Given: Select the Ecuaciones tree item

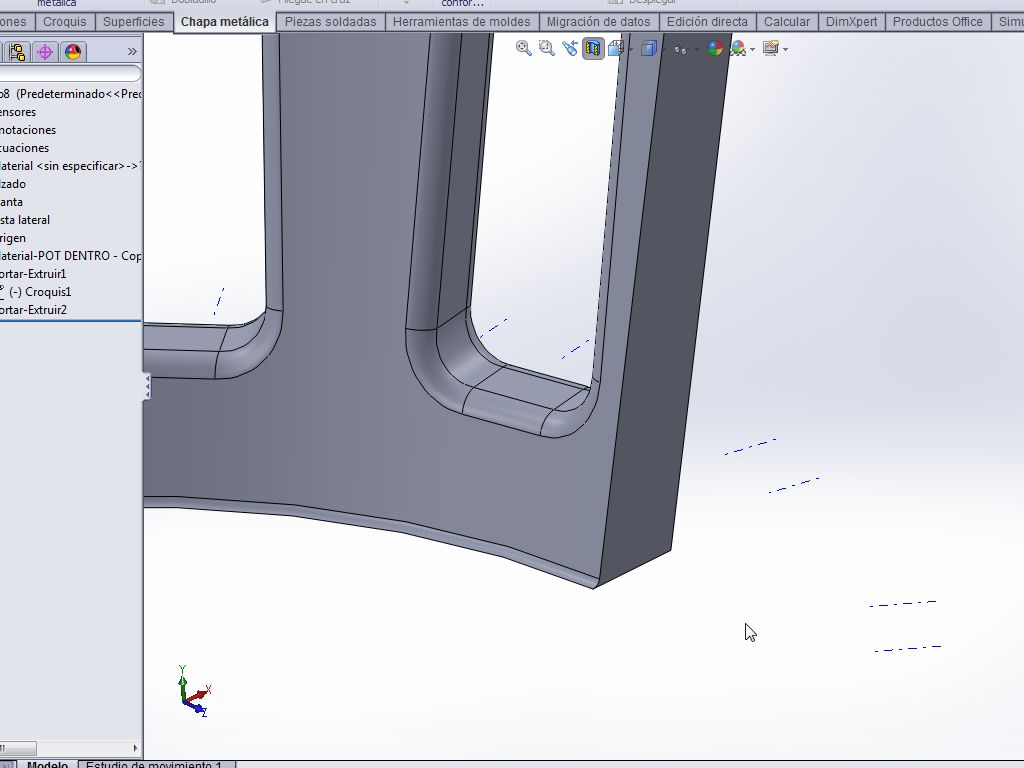Looking at the screenshot, I should (x=24, y=148).
